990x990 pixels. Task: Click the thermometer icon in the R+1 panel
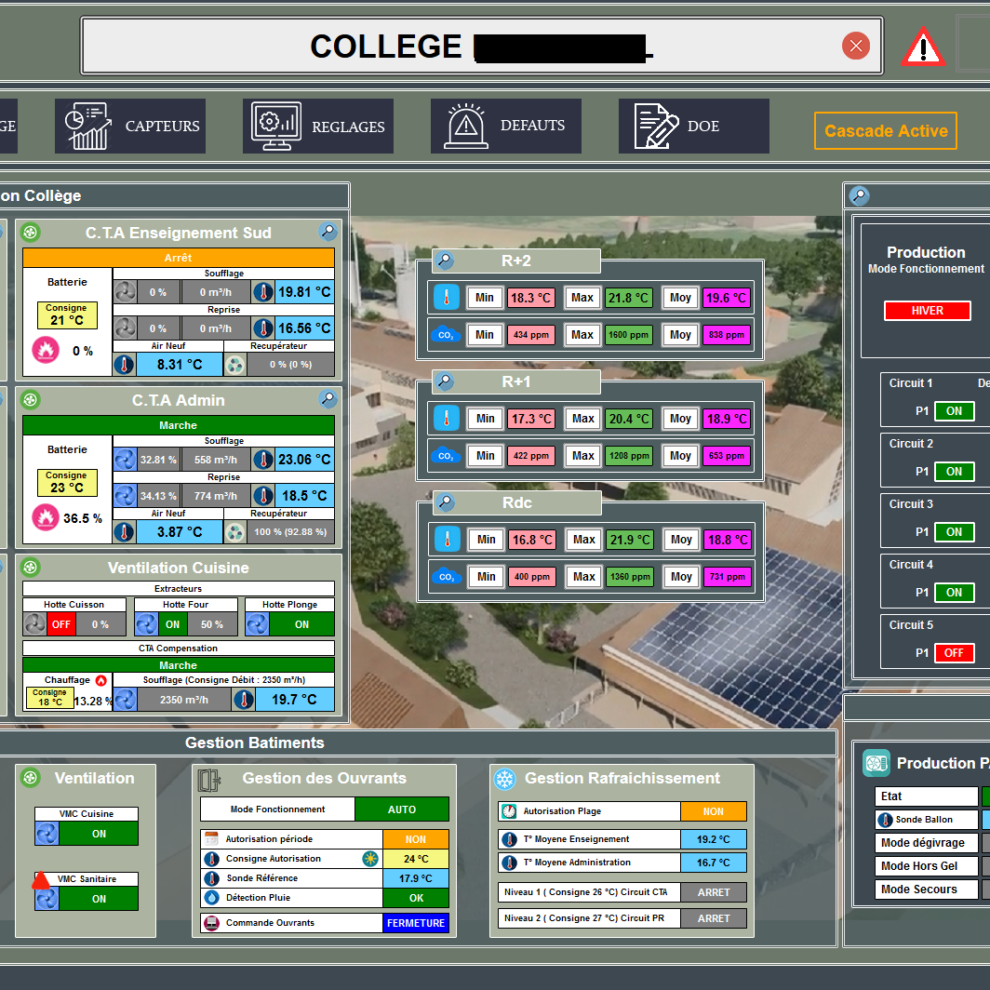(445, 418)
